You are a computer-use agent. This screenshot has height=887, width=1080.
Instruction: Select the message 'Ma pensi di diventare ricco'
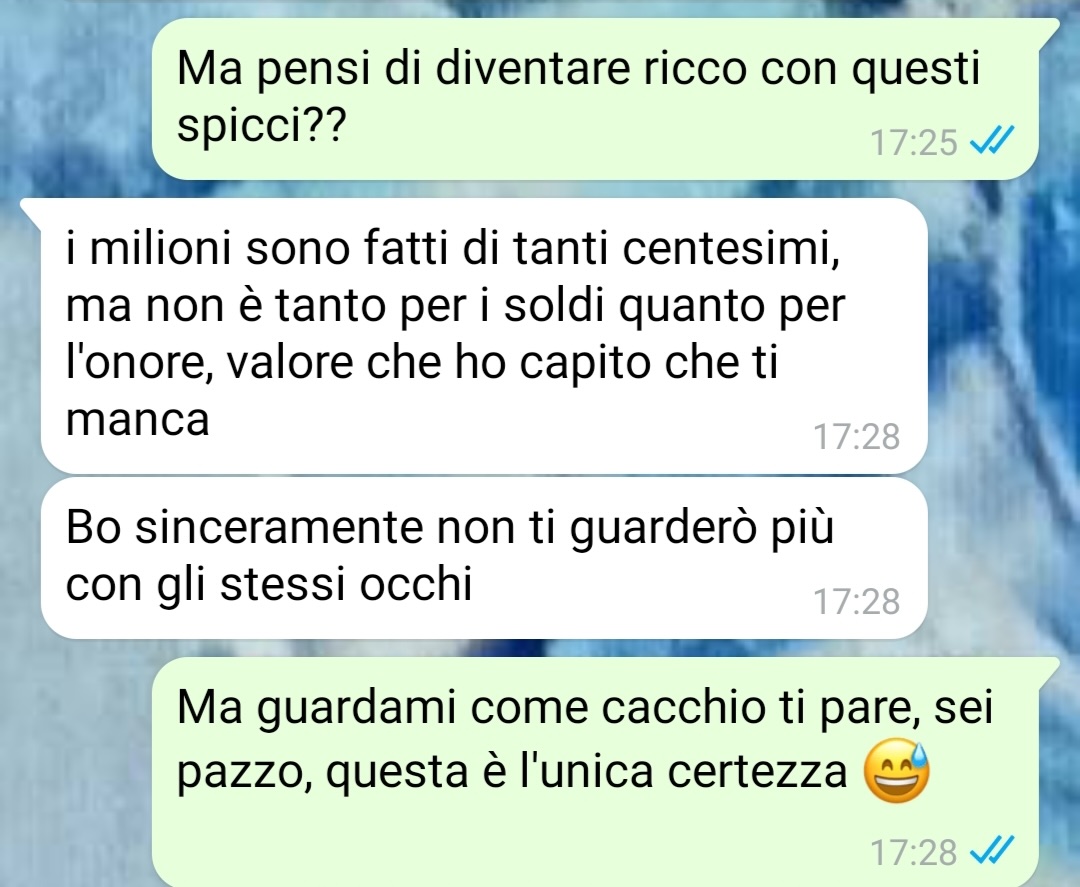point(595,99)
